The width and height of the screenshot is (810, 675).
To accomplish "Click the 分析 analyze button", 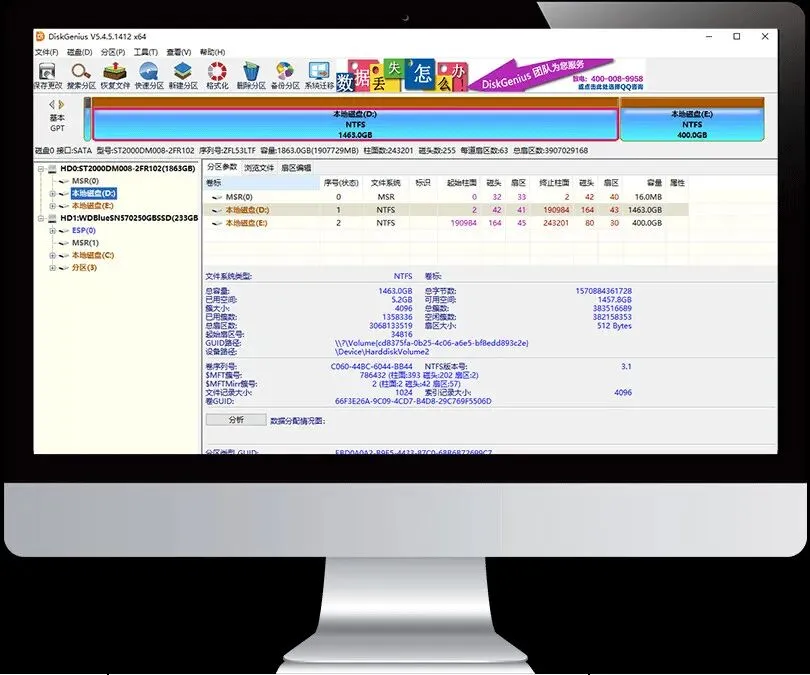I will (x=236, y=420).
